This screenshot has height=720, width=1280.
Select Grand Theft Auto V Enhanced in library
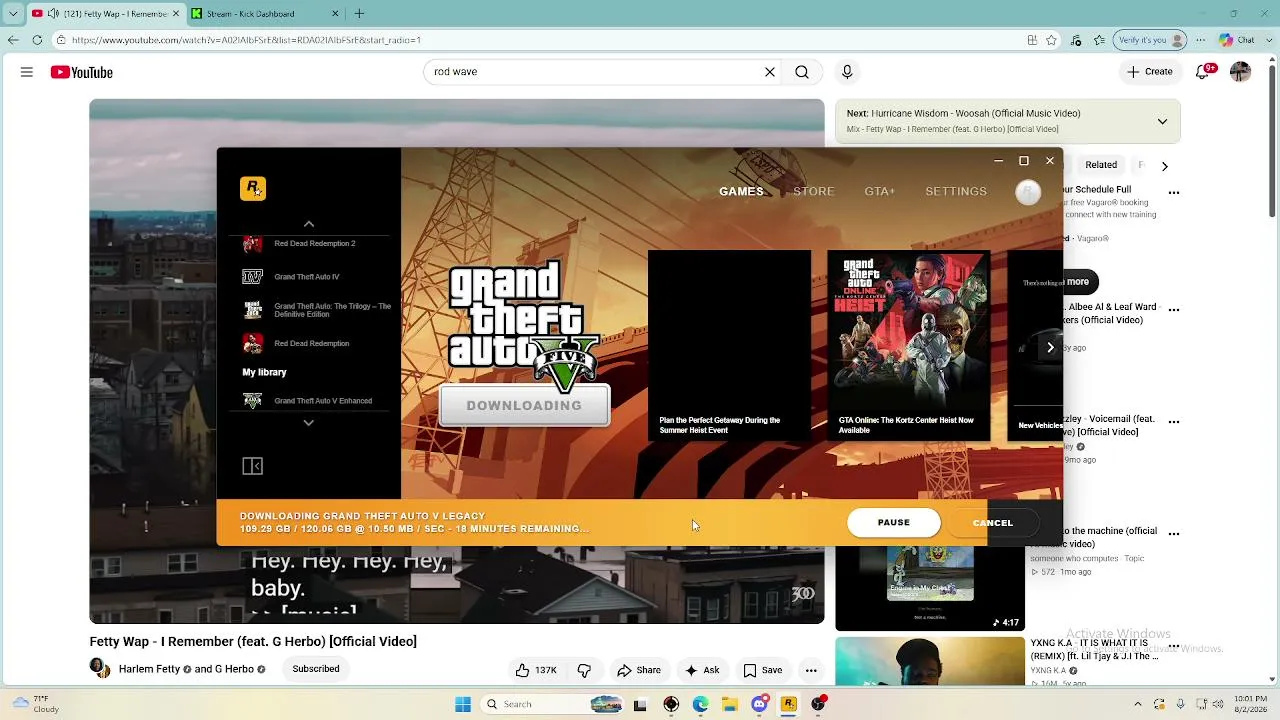click(x=323, y=401)
